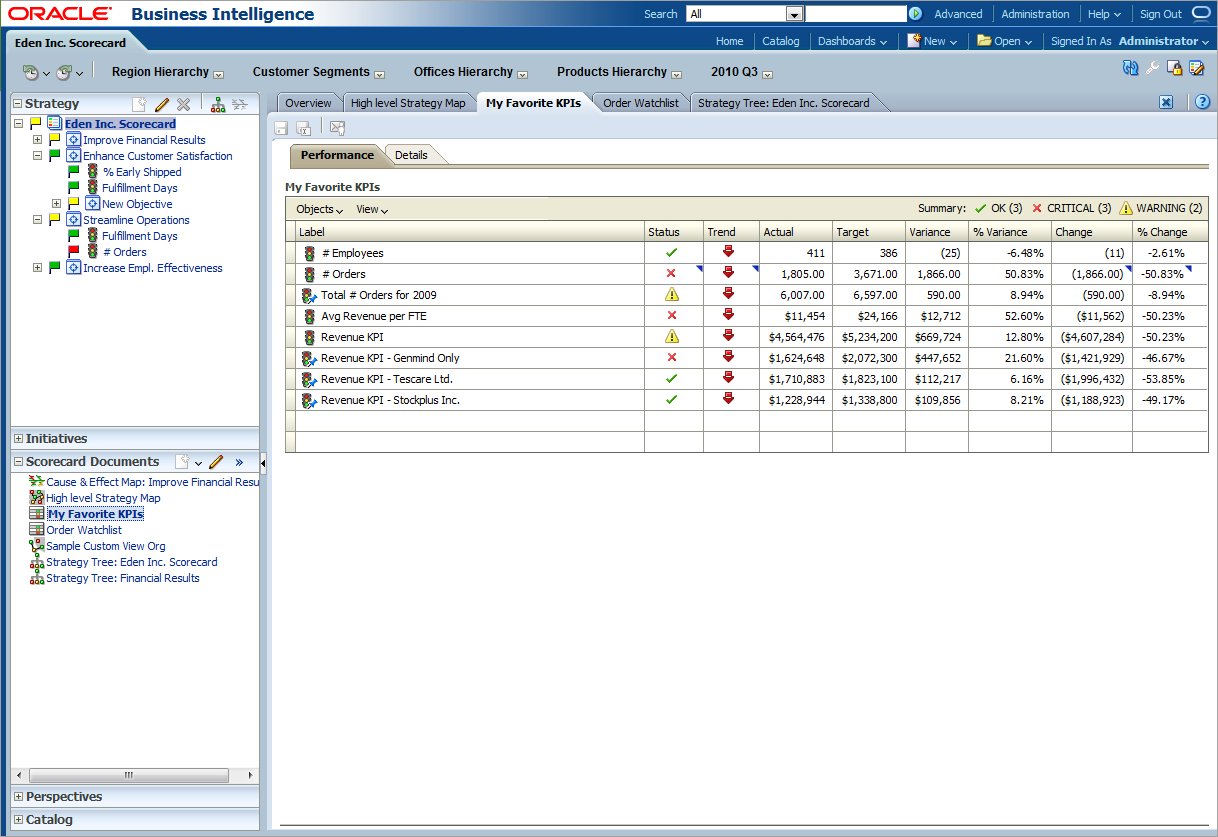Click traffic light icon of Revenue KPI row

pos(310,337)
